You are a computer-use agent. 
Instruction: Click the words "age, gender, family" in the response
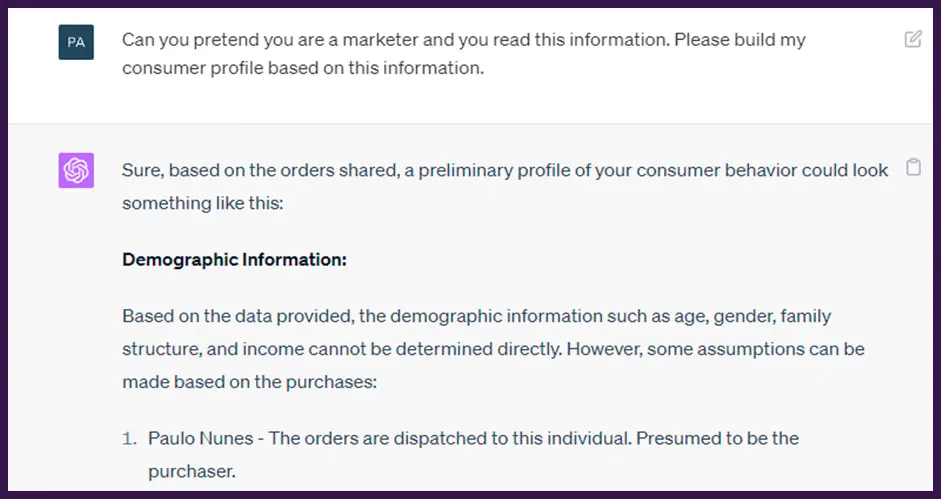(x=757, y=316)
